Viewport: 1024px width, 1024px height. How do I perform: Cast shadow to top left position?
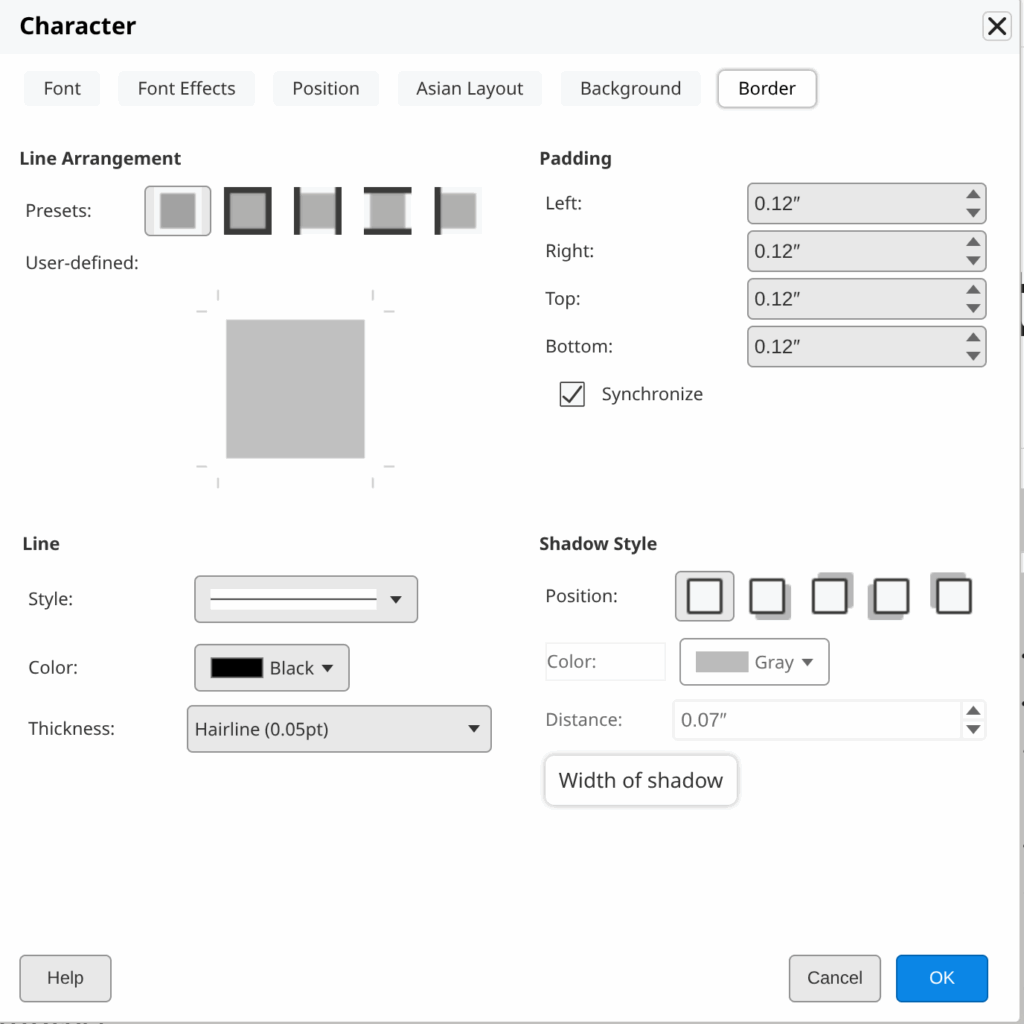coord(952,595)
